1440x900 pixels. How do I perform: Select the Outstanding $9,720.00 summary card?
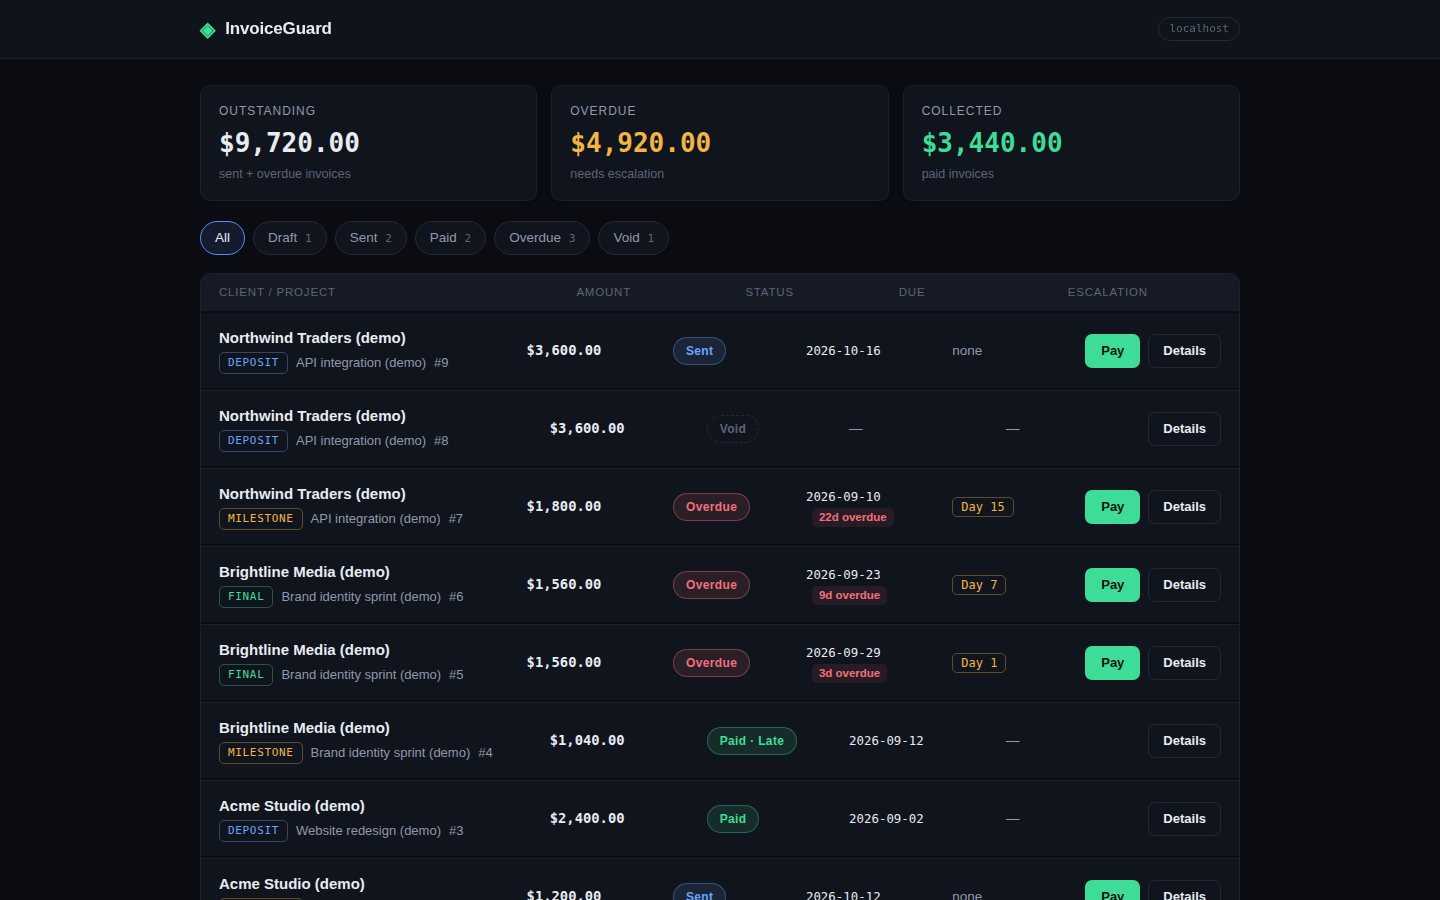(x=368, y=143)
